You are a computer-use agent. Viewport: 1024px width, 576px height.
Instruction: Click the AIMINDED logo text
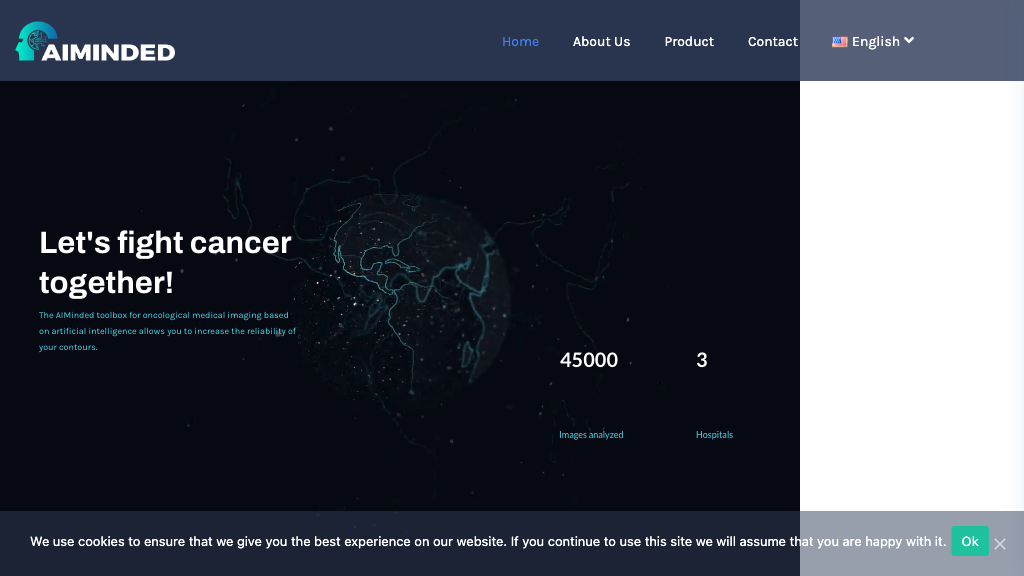tap(109, 52)
